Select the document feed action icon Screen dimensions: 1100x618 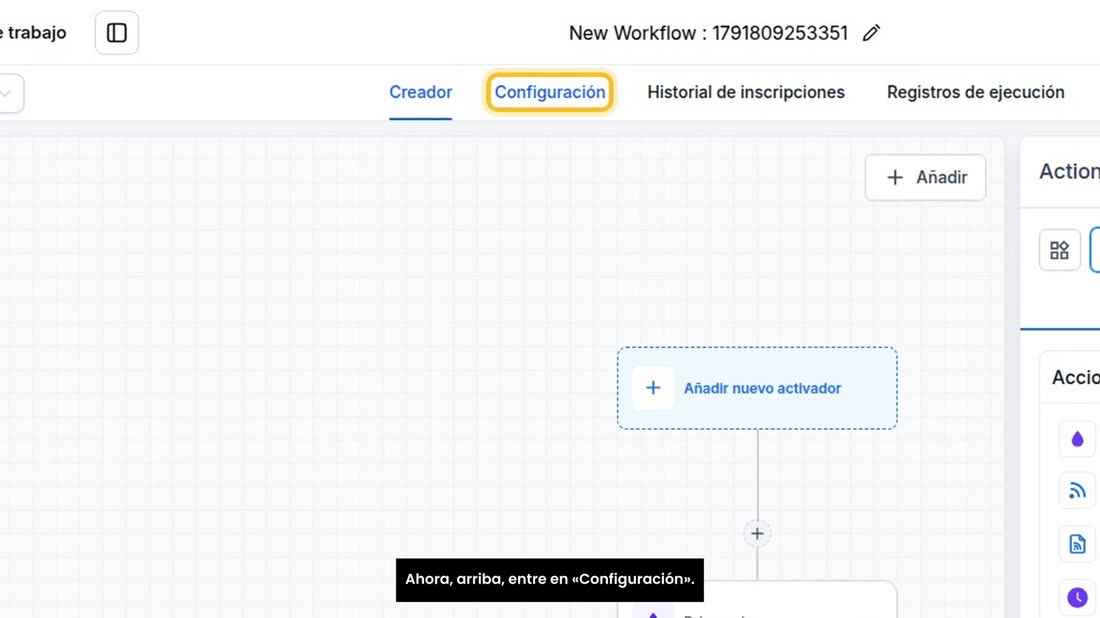(1077, 544)
